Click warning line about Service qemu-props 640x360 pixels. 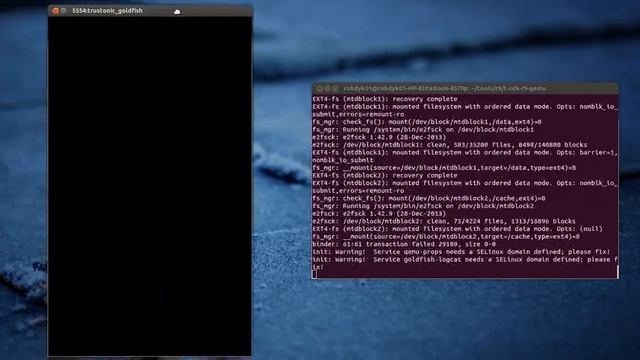click(461, 251)
